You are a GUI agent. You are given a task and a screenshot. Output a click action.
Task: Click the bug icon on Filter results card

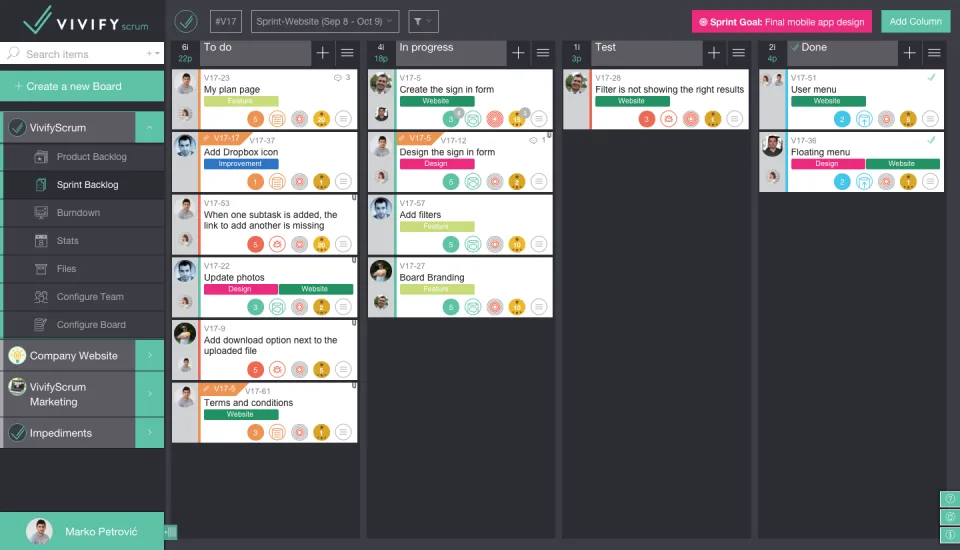[x=669, y=119]
